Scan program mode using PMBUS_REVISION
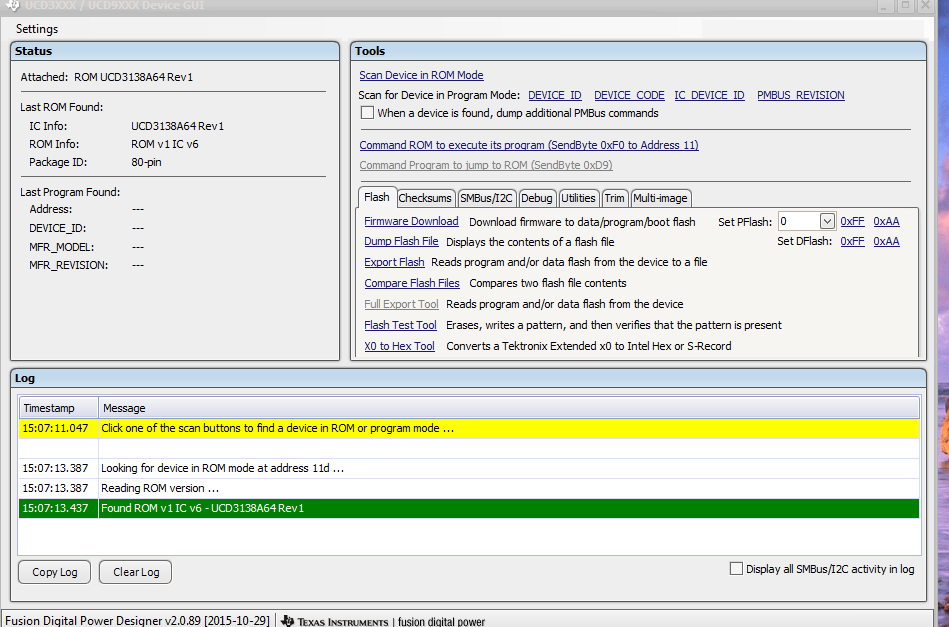This screenshot has height=627, width=949. click(x=801, y=95)
